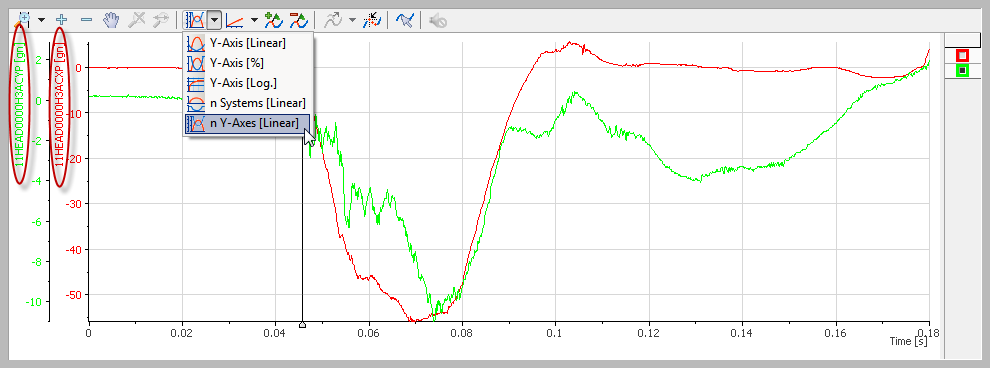Click the minus zoom-out icon
Image resolution: width=990 pixels, height=368 pixels.
[x=86, y=20]
